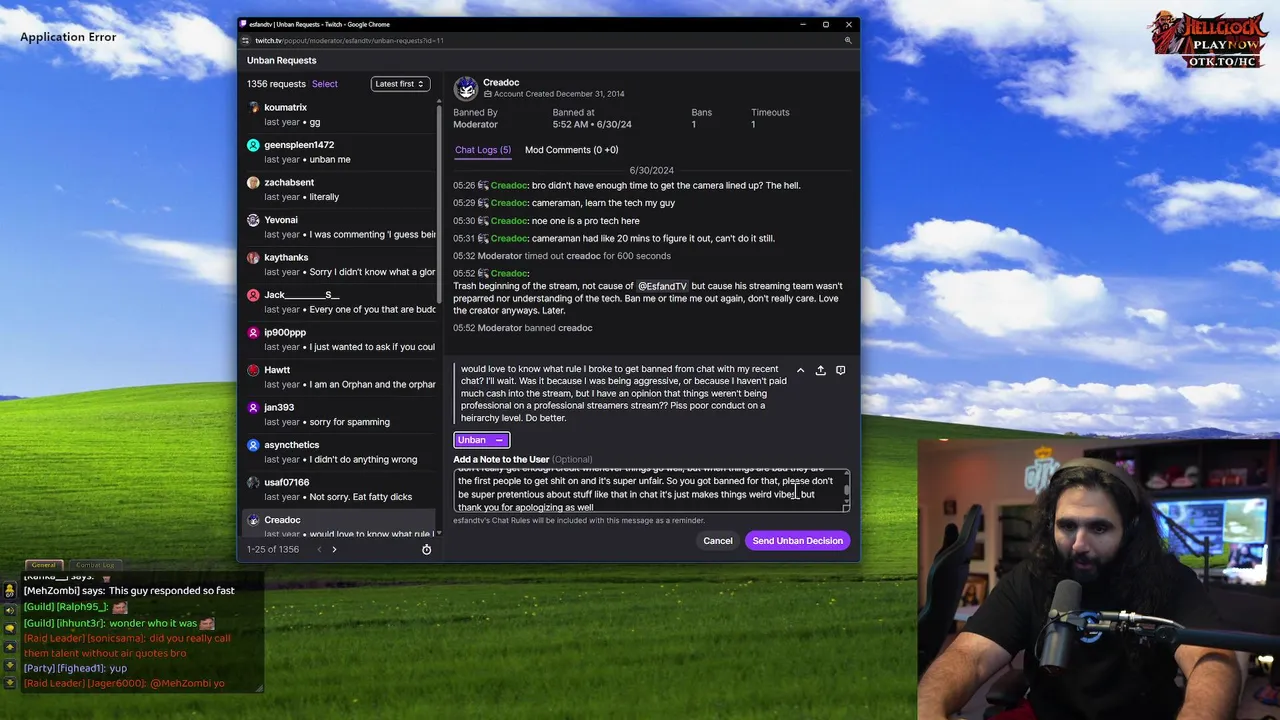This screenshot has height=720, width=1280.
Task: Select geenspleen1472's teal avatar icon
Action: pyautogui.click(x=253, y=145)
